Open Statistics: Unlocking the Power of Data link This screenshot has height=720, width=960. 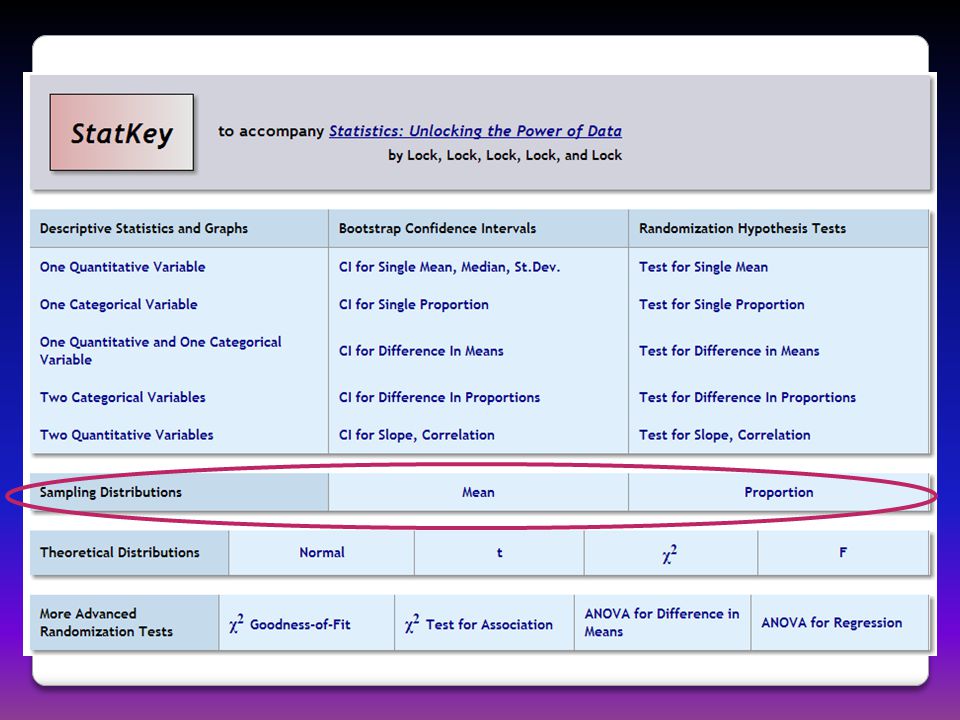pyautogui.click(x=475, y=131)
